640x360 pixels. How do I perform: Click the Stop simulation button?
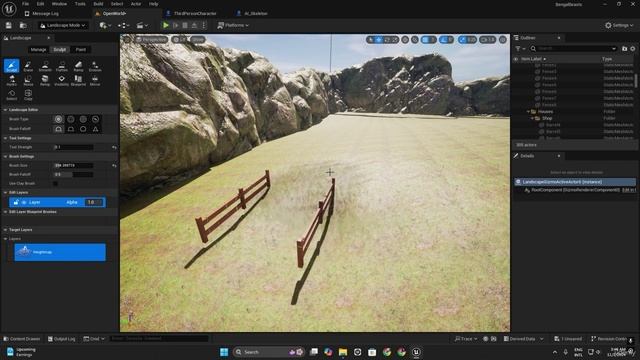pos(185,25)
